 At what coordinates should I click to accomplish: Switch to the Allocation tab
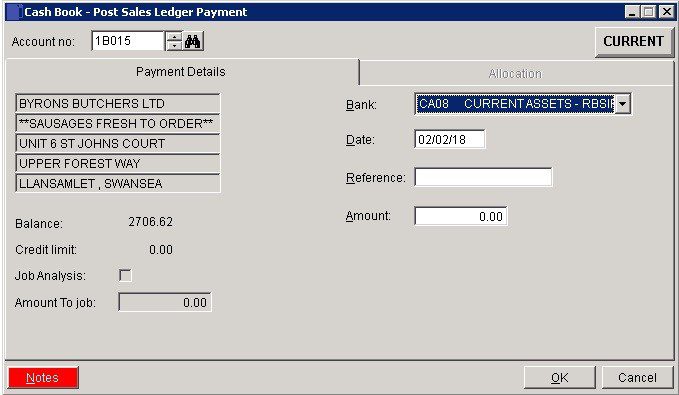pos(515,74)
